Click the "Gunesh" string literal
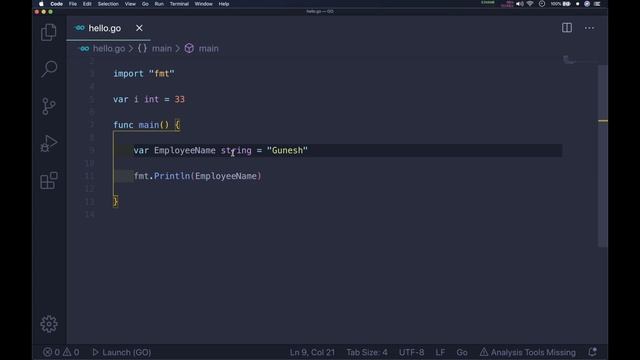This screenshot has width=640, height=360. (287, 150)
